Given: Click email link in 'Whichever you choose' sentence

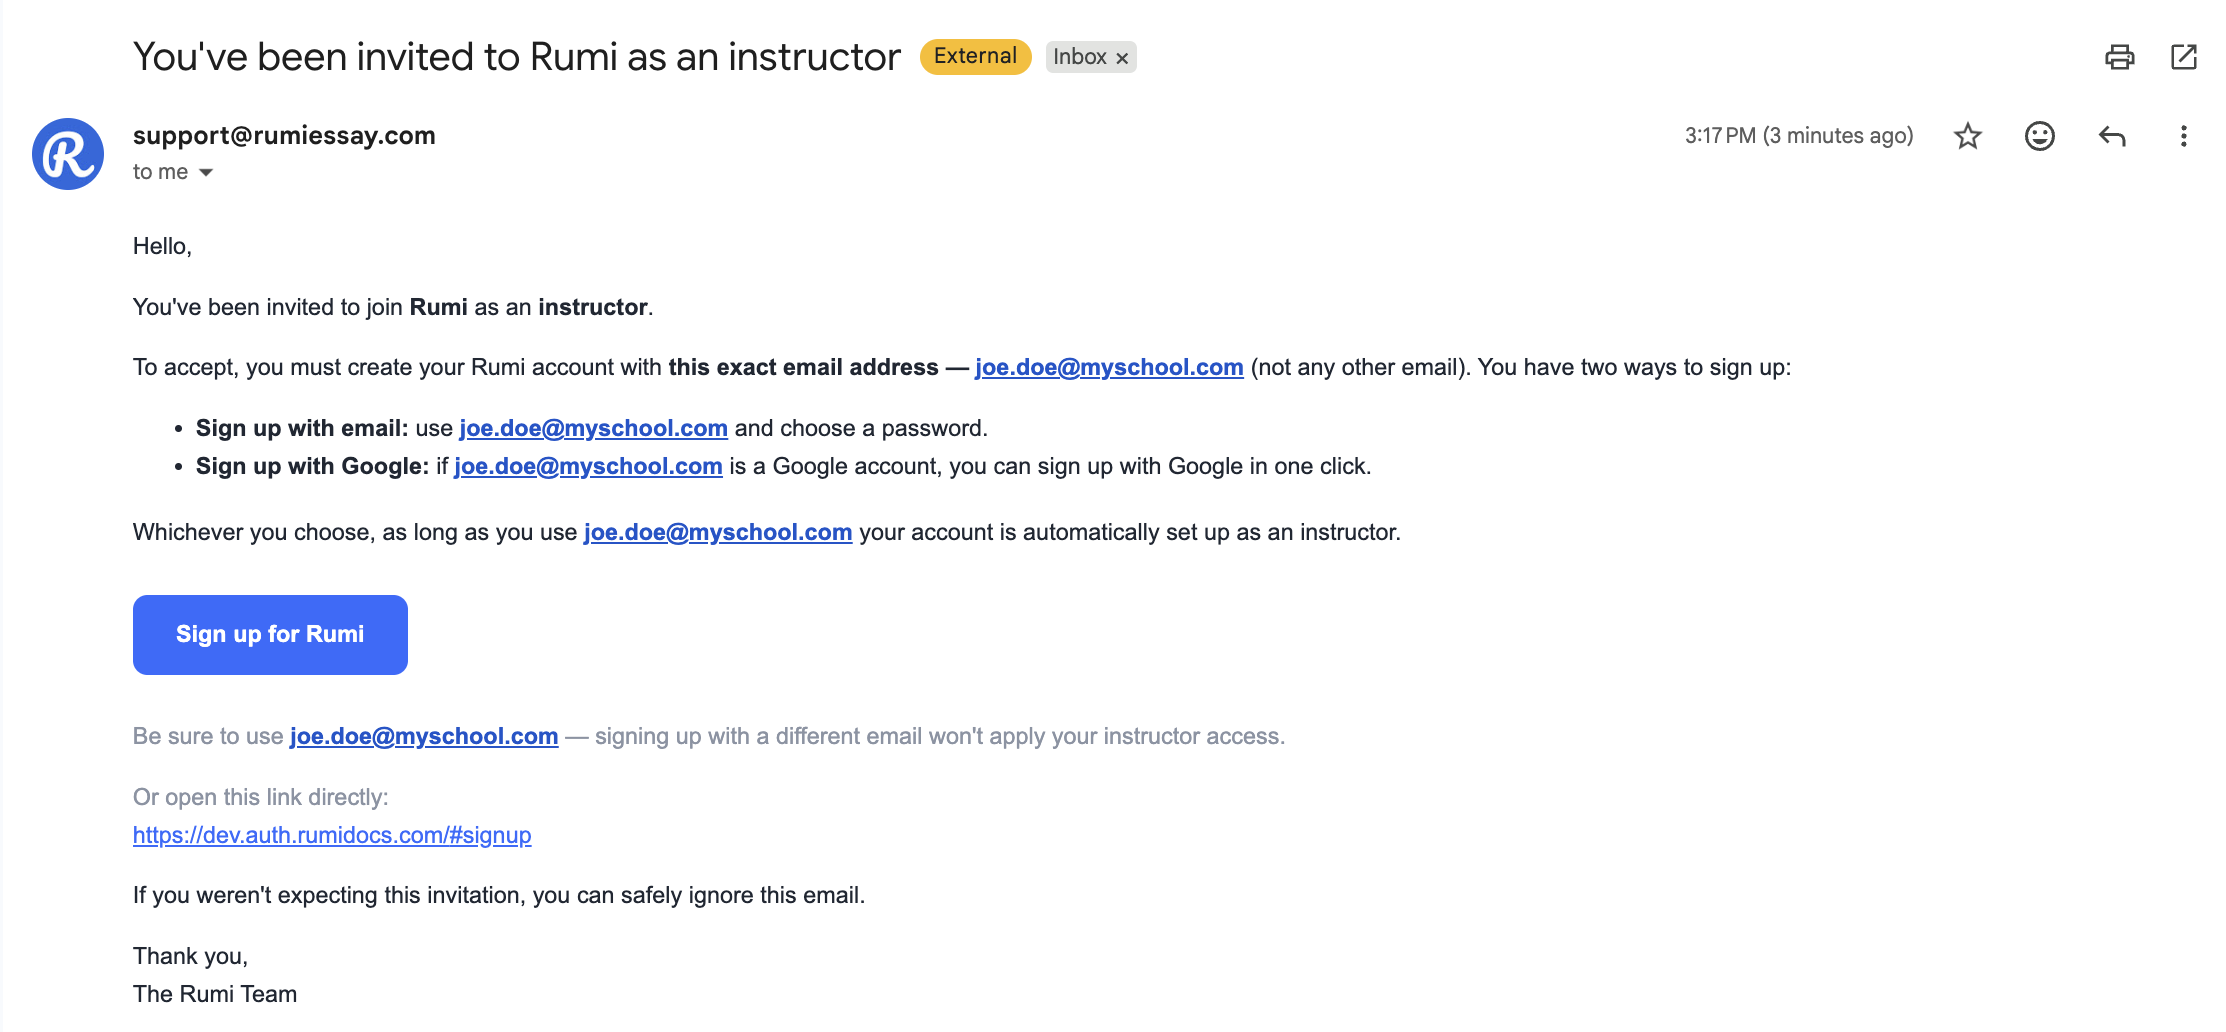Looking at the screenshot, I should pos(718,532).
